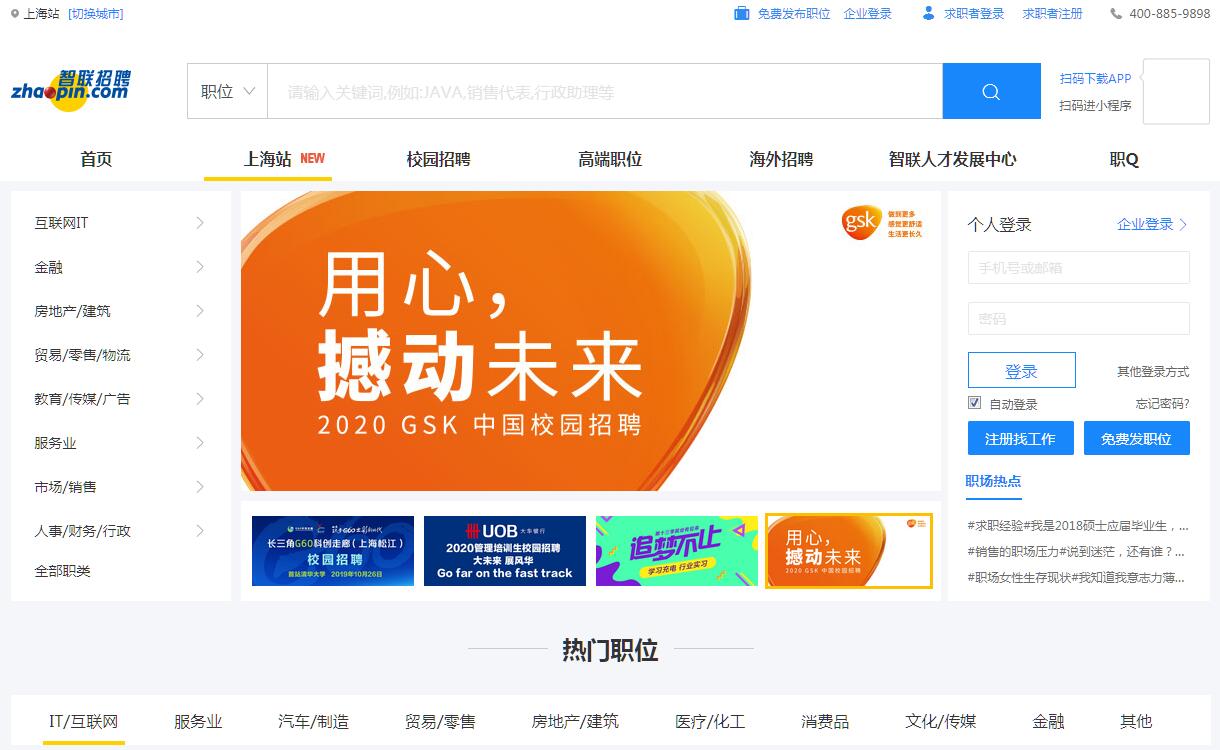
Task: Click the 切换城市 link
Action: 96,14
